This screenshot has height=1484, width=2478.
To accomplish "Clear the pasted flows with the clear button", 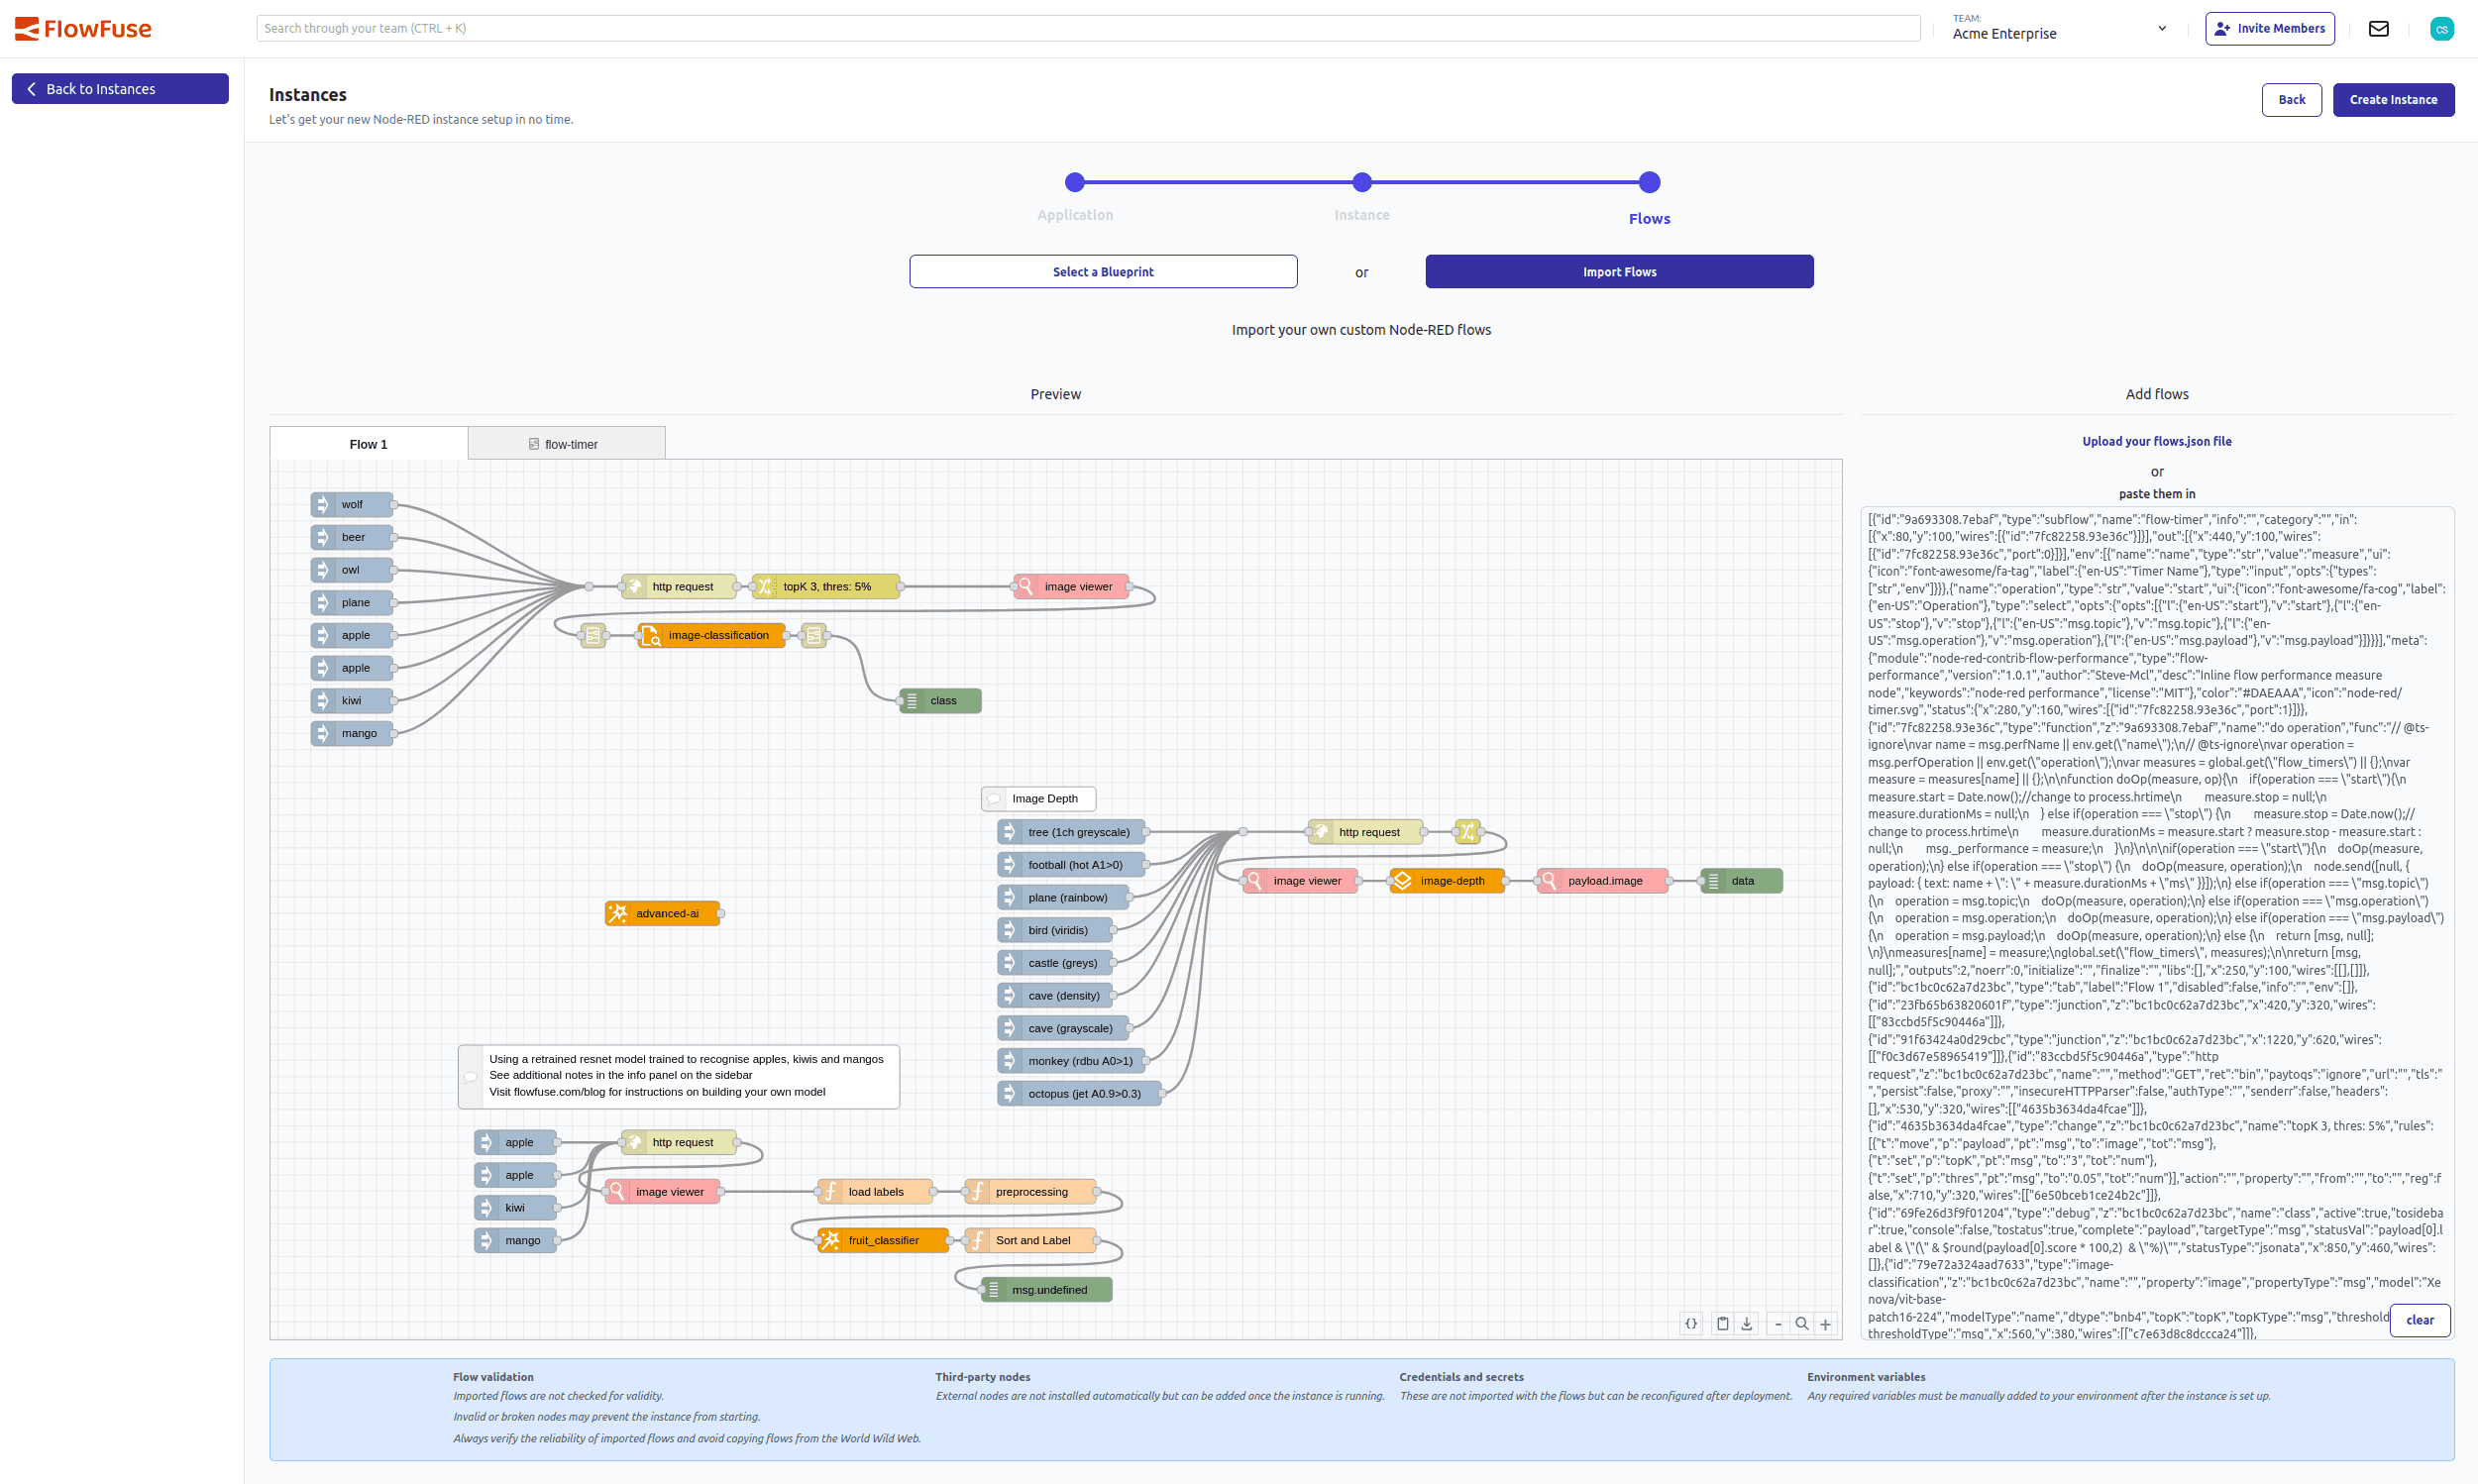I will [x=2421, y=1320].
